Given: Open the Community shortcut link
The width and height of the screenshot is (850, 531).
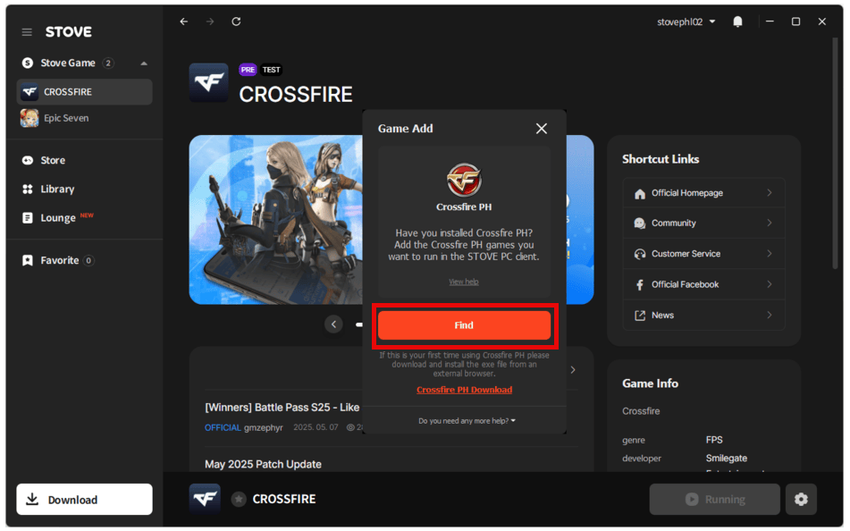Looking at the screenshot, I should (x=704, y=223).
